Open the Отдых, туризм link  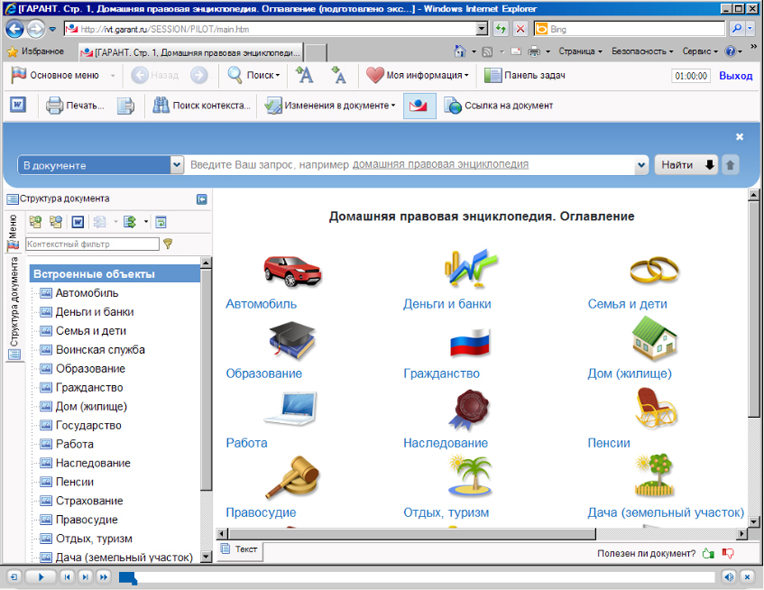(x=446, y=513)
